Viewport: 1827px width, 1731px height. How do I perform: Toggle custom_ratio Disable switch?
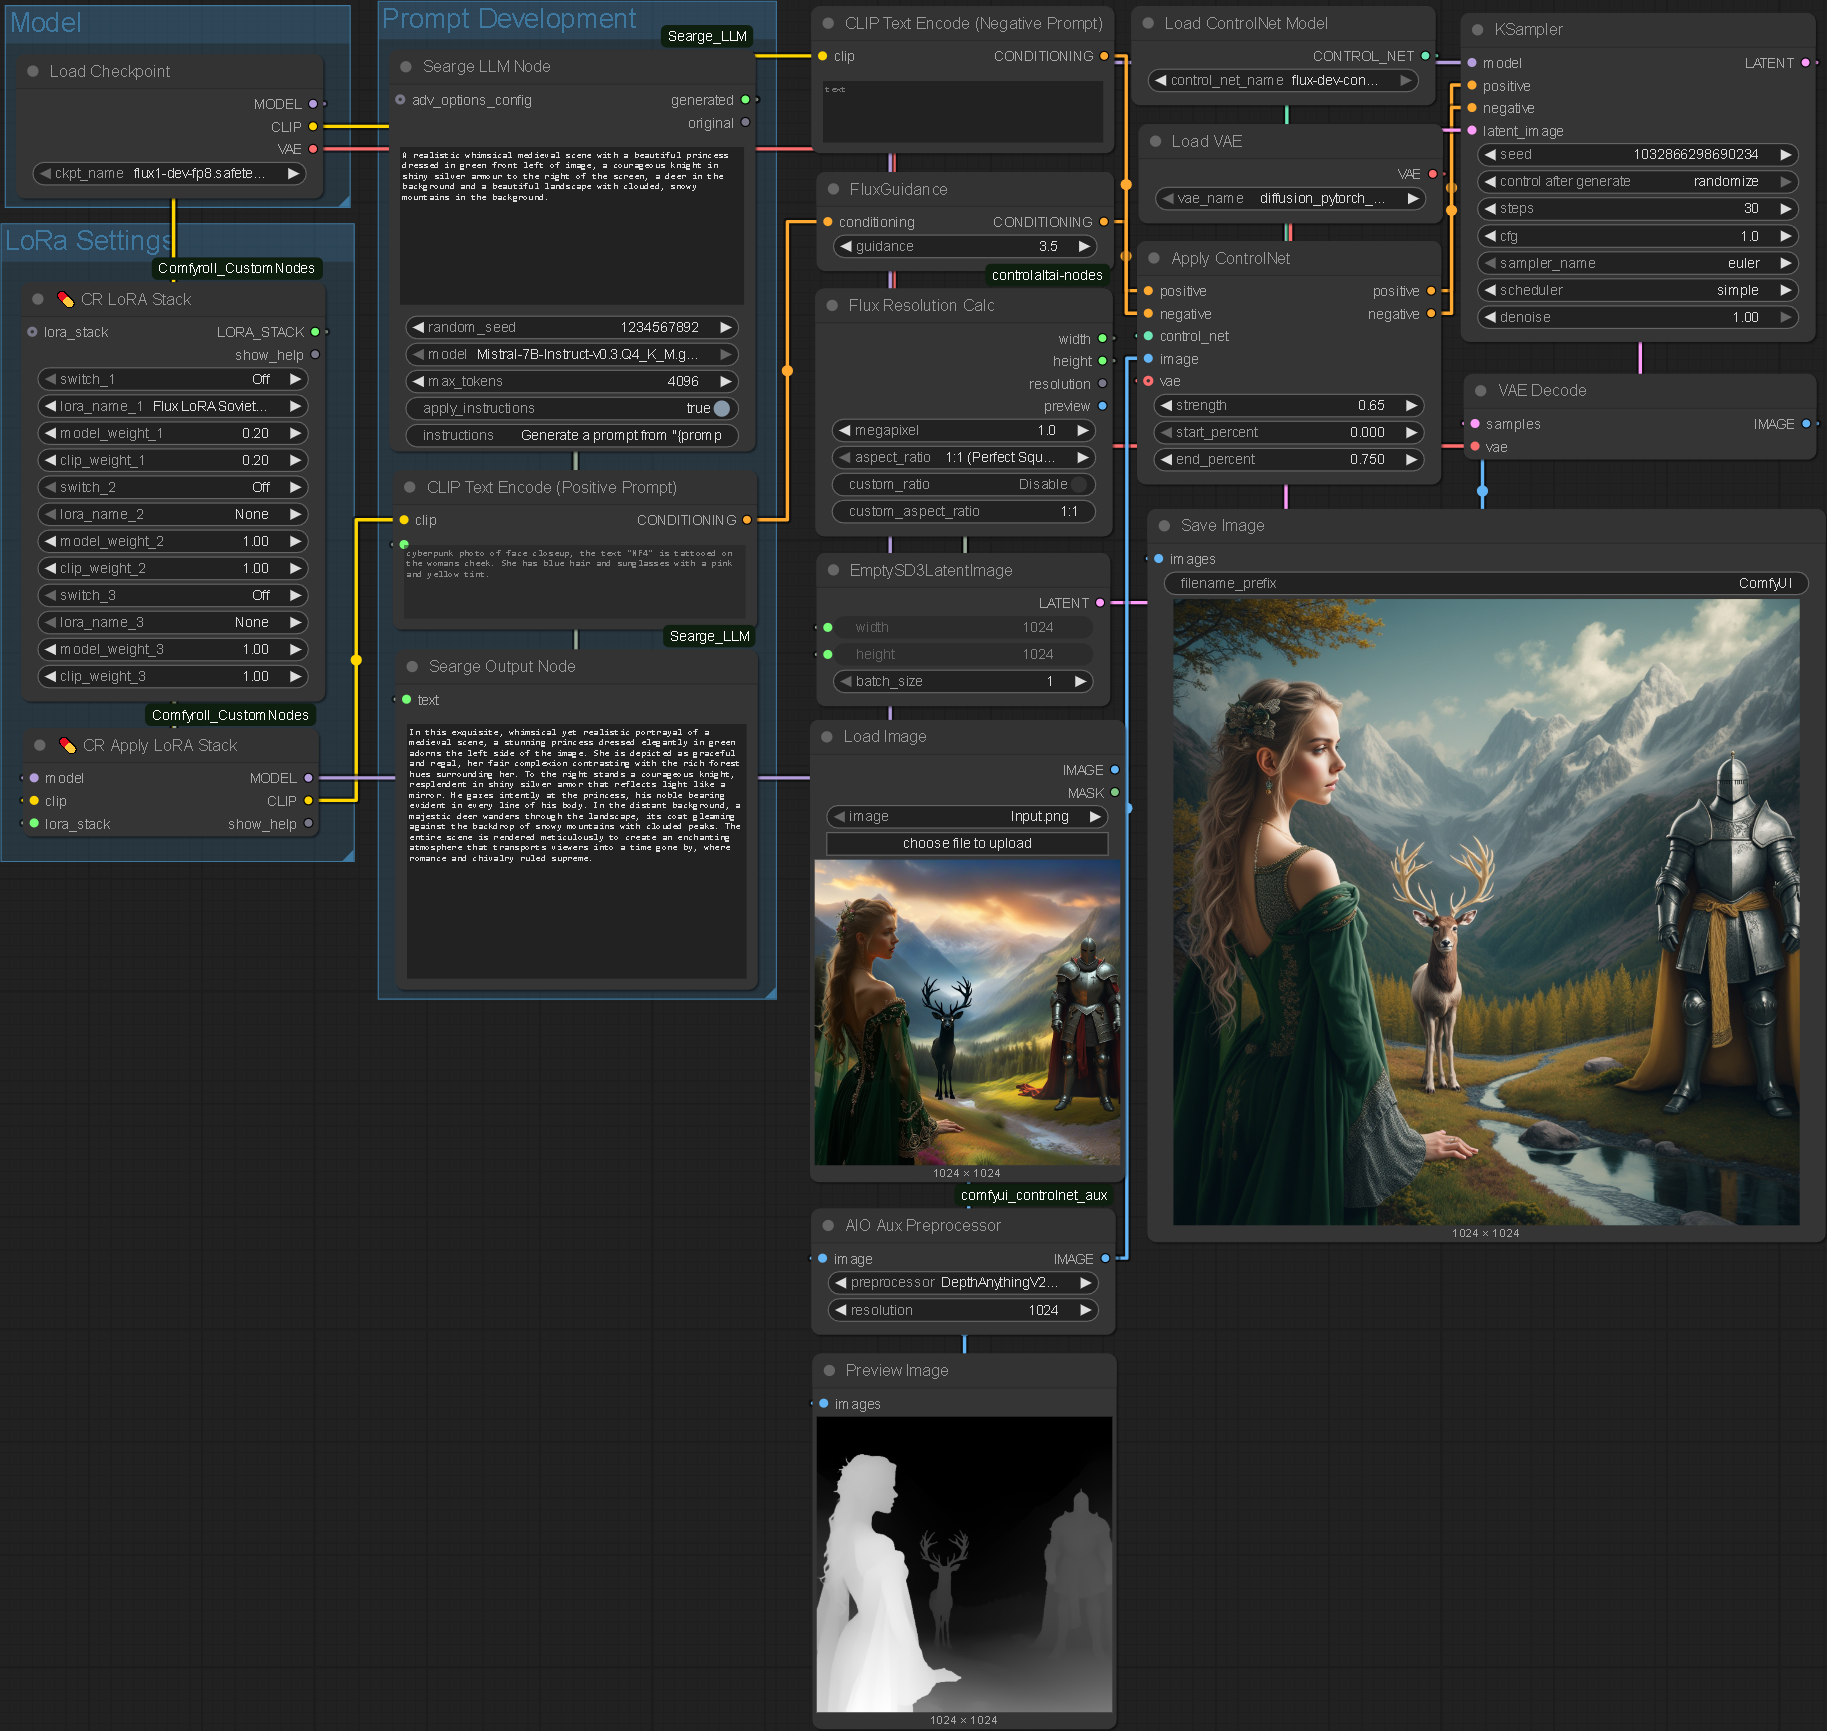(1079, 484)
